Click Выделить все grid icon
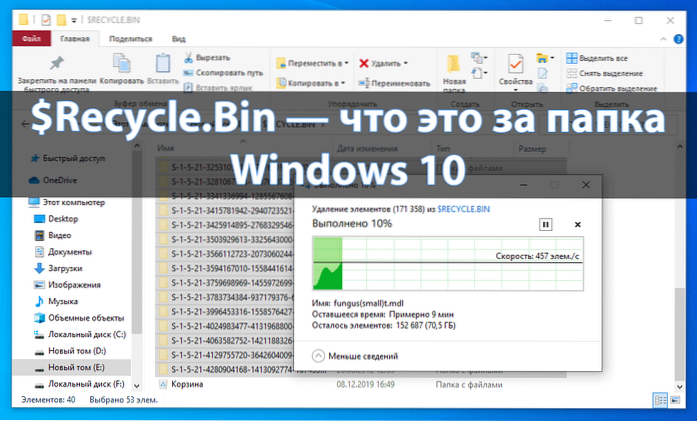 tap(572, 58)
